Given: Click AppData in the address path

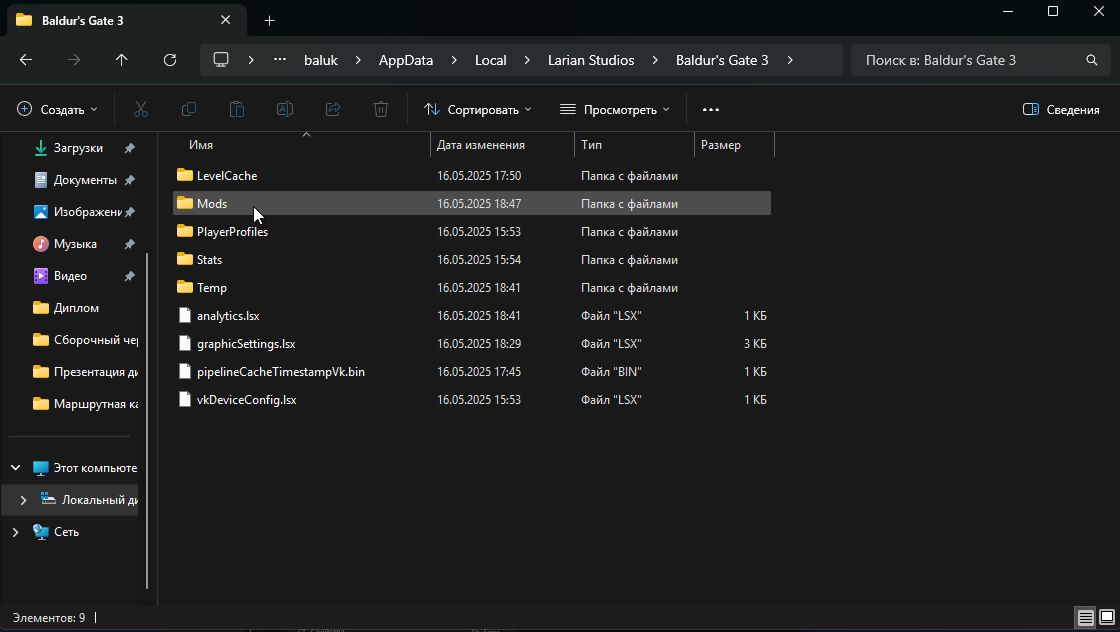Looking at the screenshot, I should [x=406, y=60].
